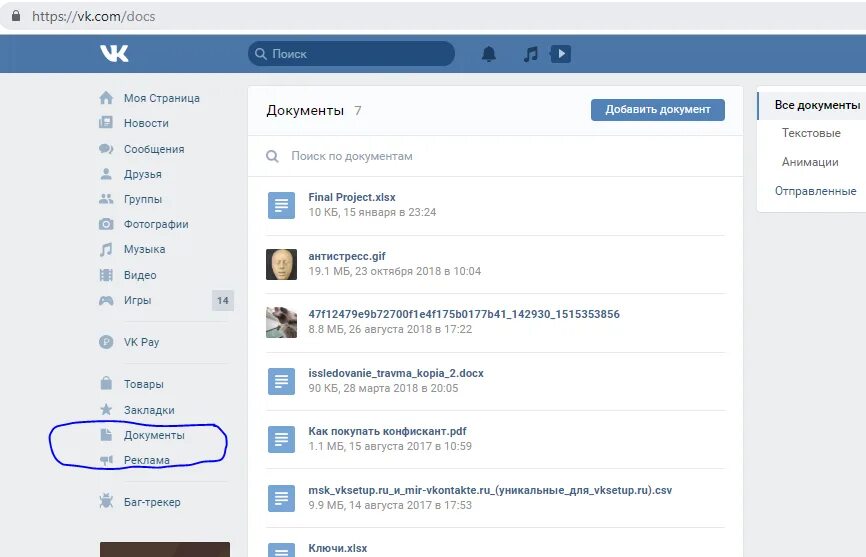
Task: Click the file icon of the msk_vksetup csv
Action: (281, 498)
